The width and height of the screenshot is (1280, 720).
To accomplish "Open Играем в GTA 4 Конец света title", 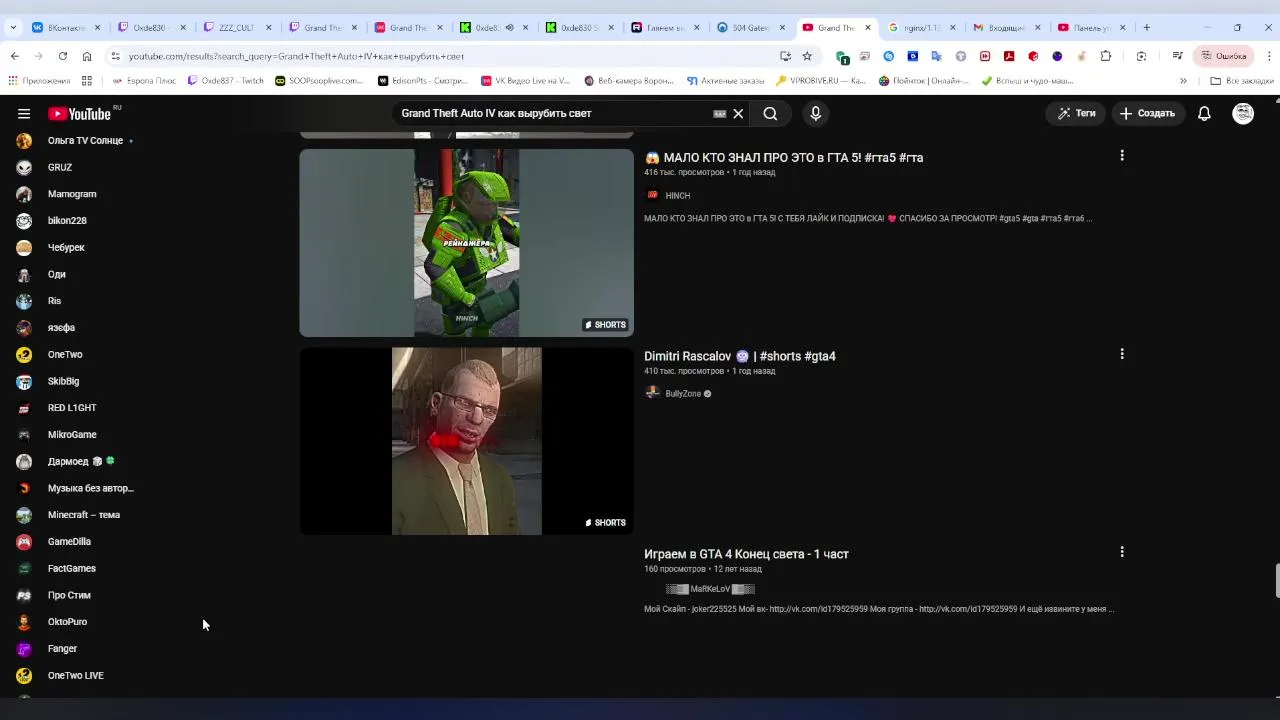I will (746, 554).
